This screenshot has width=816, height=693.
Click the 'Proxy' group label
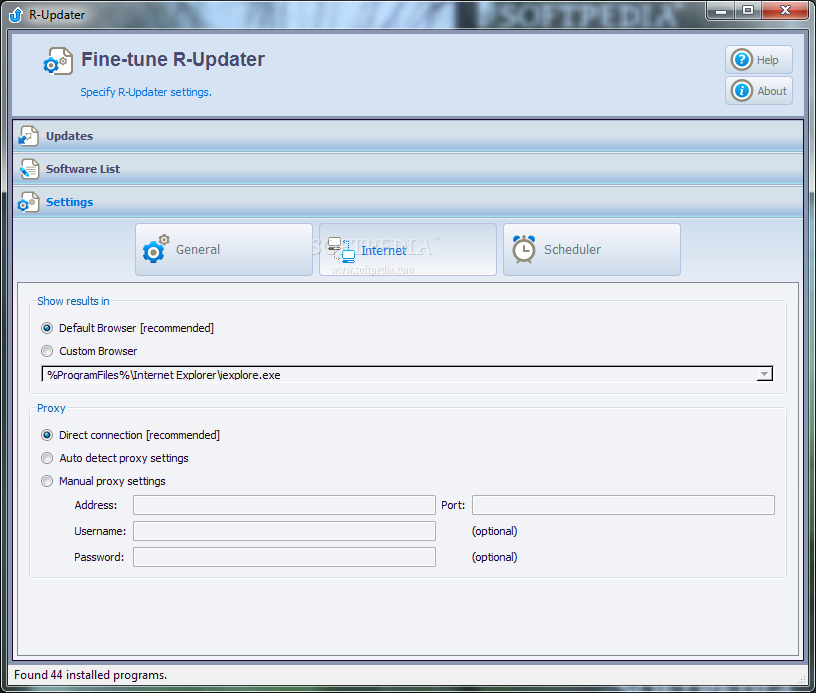pyautogui.click(x=51, y=408)
